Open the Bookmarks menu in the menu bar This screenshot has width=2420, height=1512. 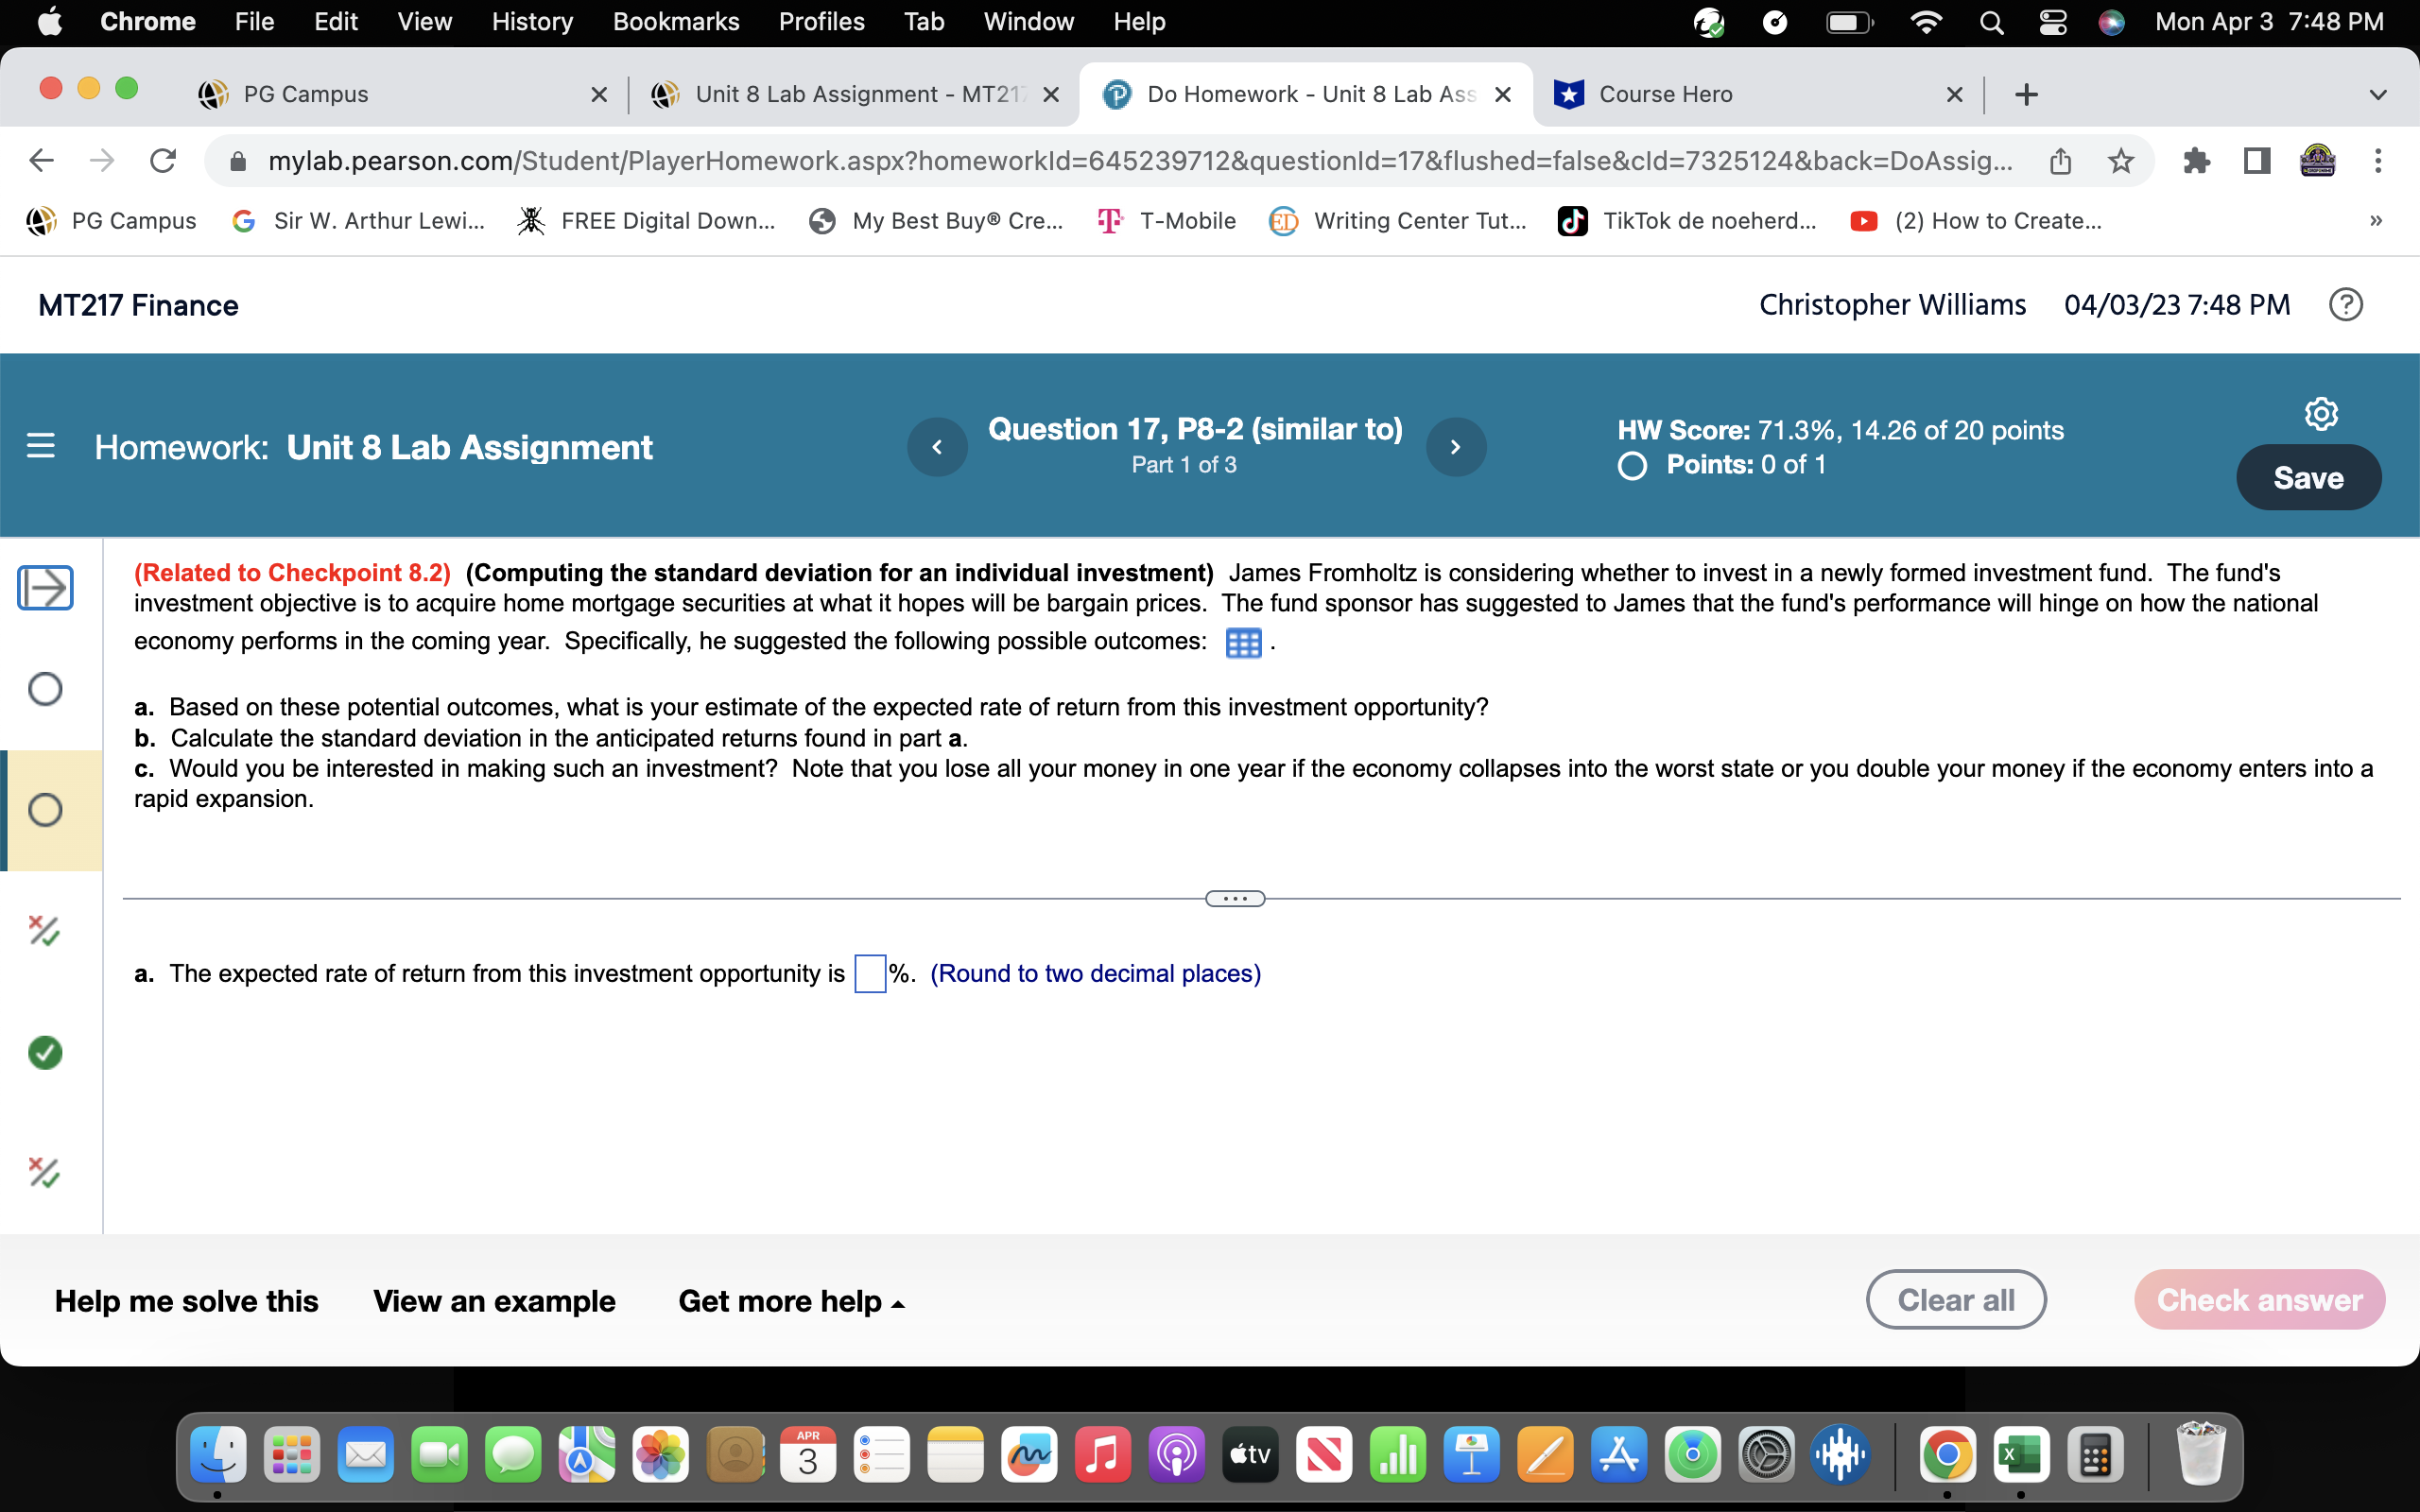coord(676,21)
